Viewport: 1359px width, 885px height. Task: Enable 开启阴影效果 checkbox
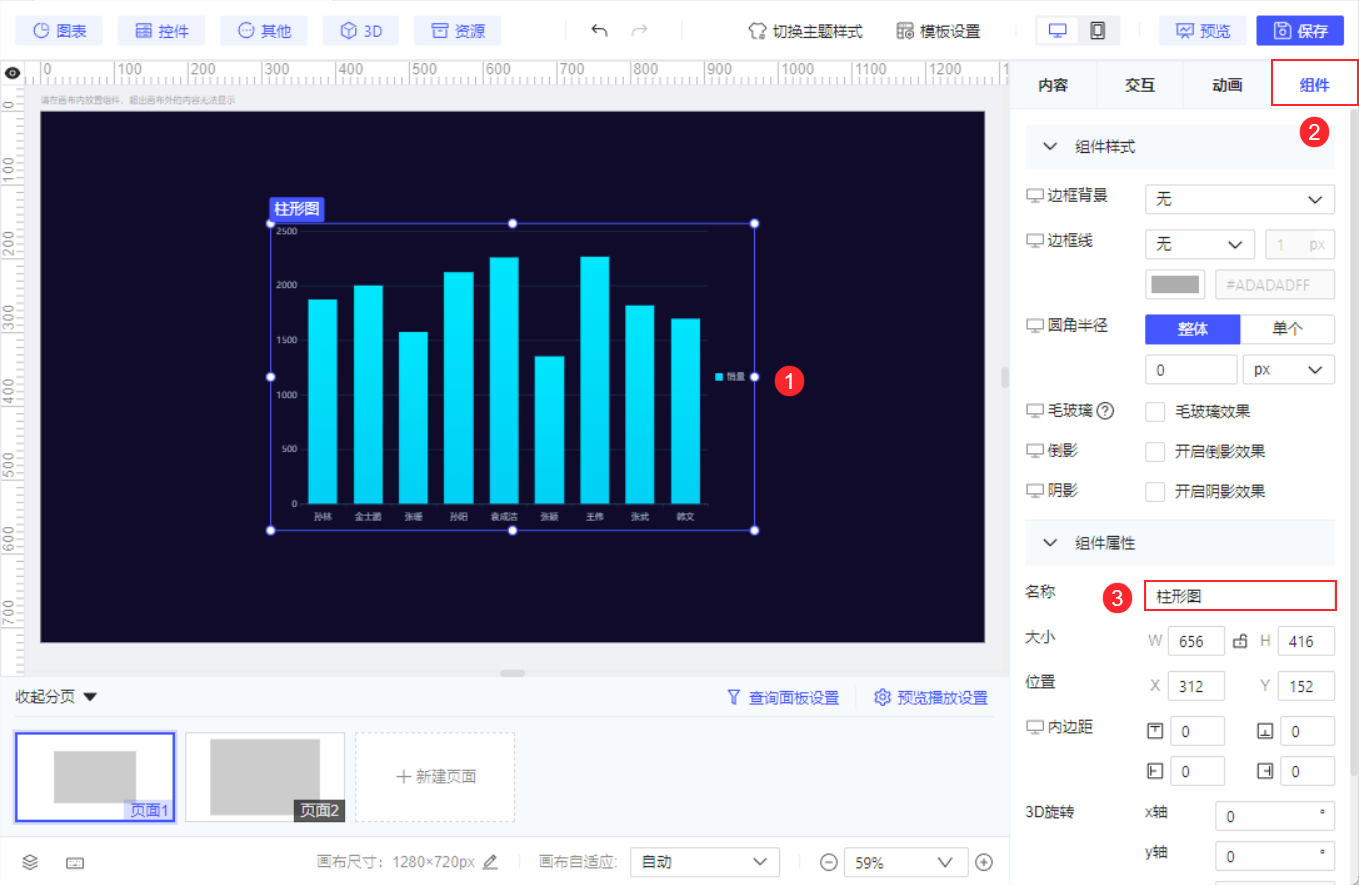(x=1155, y=492)
